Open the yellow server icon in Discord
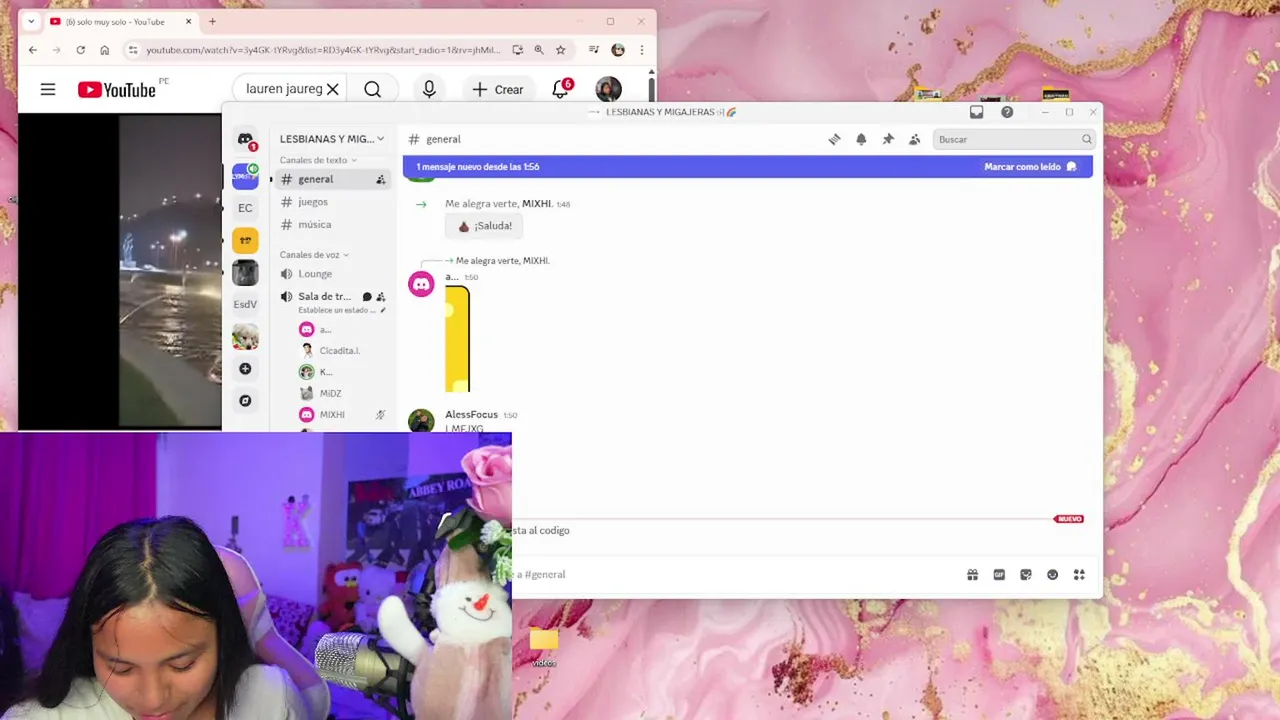 tap(245, 240)
